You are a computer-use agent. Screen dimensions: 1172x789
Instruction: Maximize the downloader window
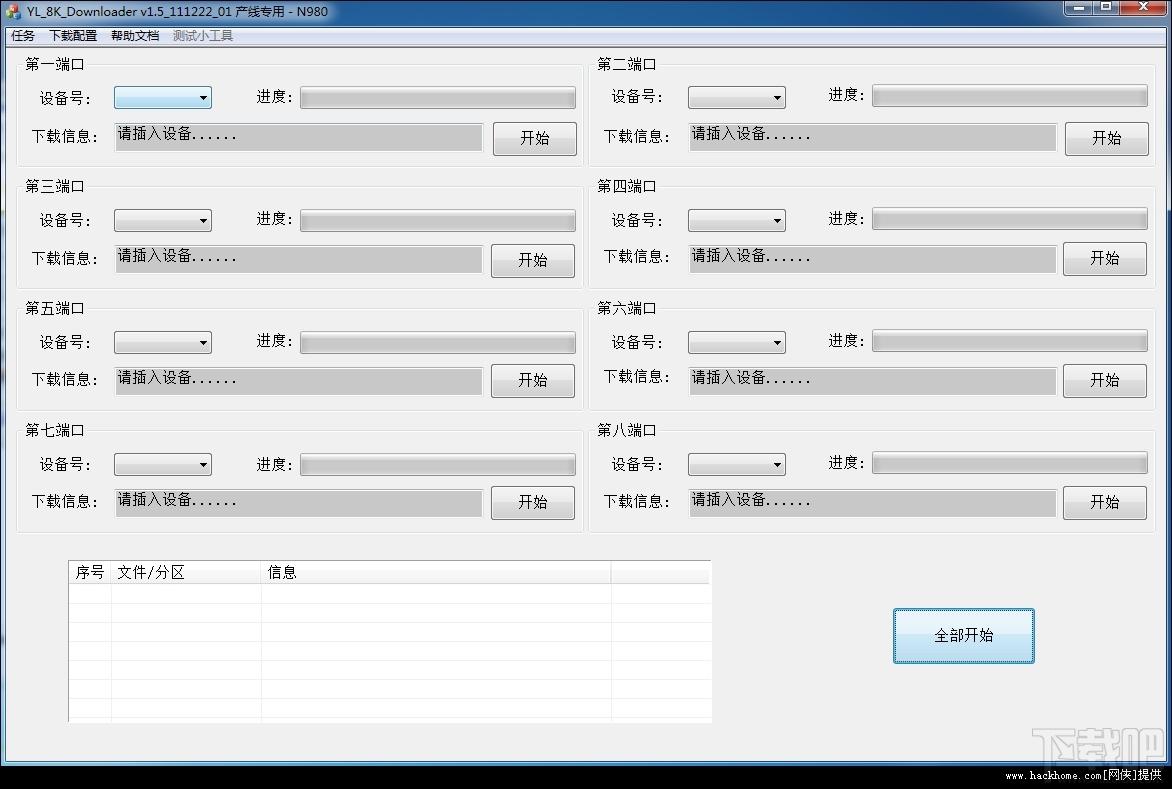1105,7
